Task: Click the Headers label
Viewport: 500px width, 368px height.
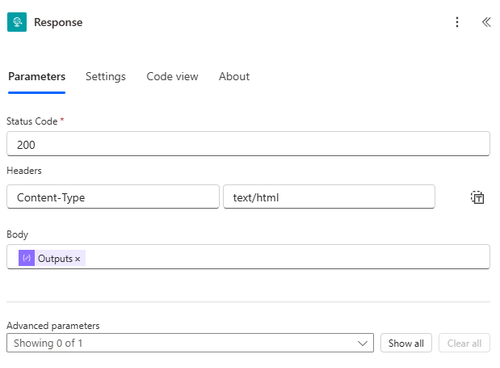Action: pyautogui.click(x=24, y=171)
